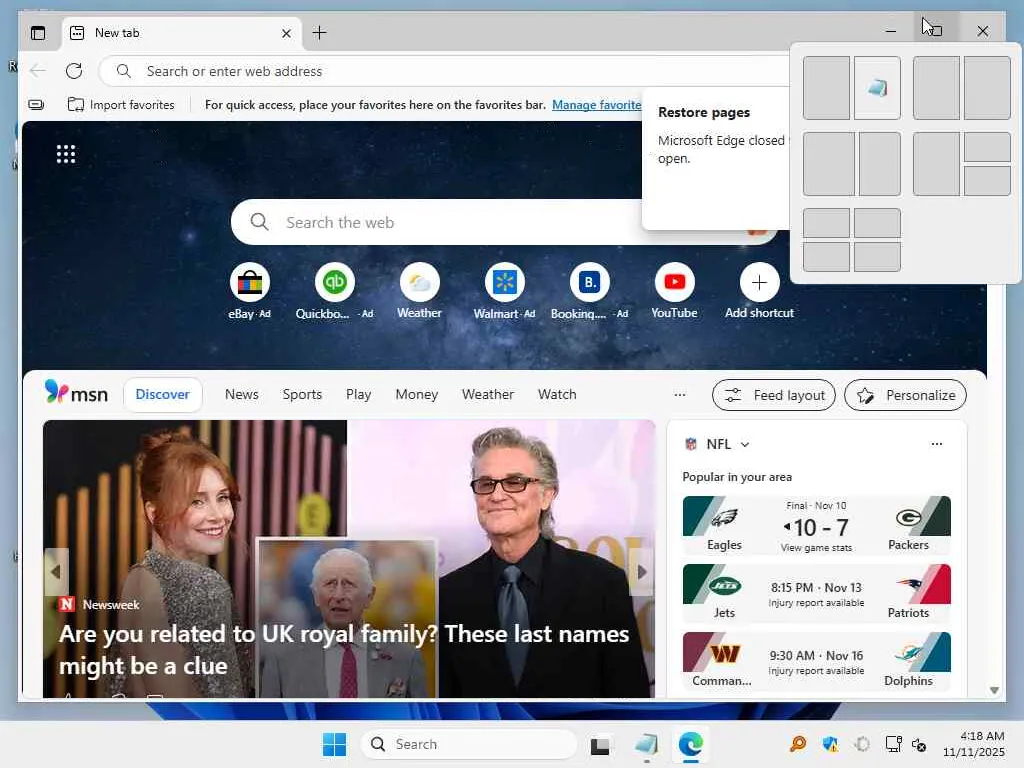Switch to the Weather feed tab
This screenshot has height=768, width=1024.
[488, 394]
